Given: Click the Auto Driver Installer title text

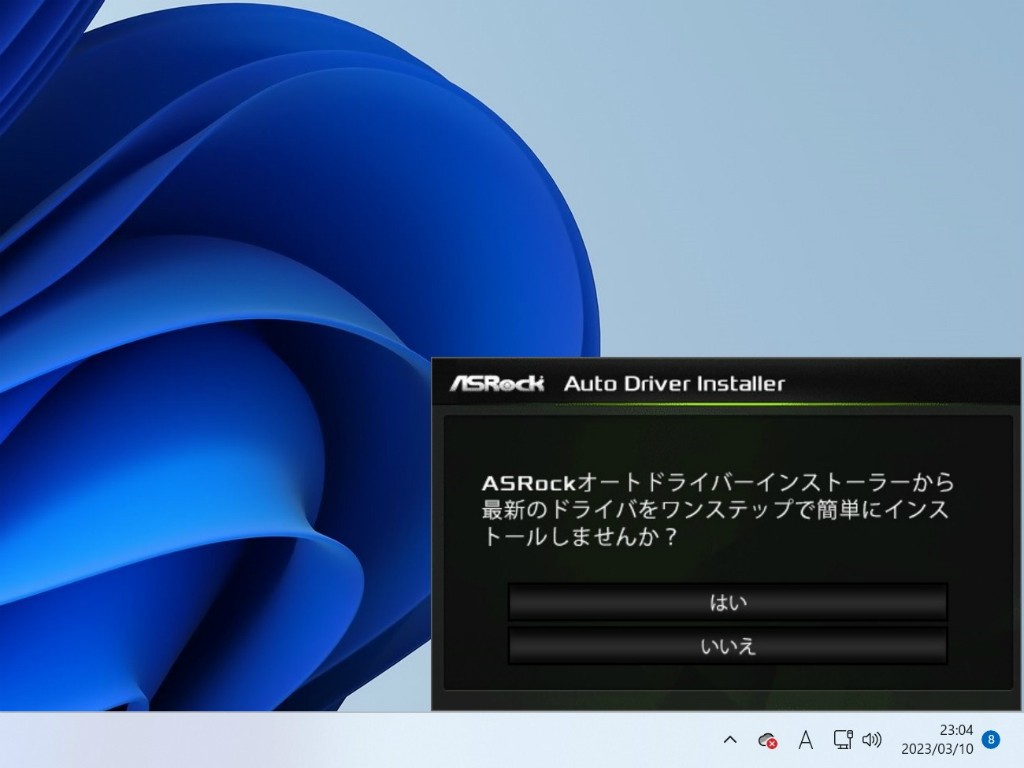Looking at the screenshot, I should pos(674,383).
